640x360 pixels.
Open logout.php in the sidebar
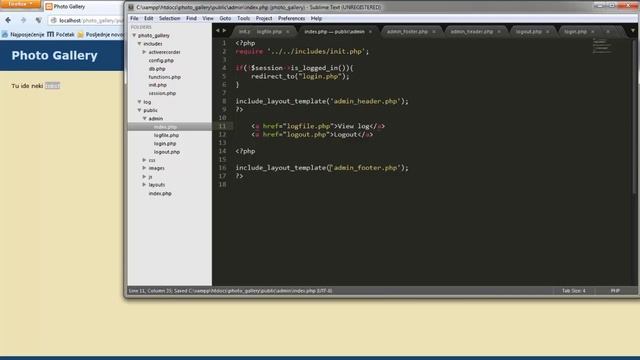click(167, 152)
